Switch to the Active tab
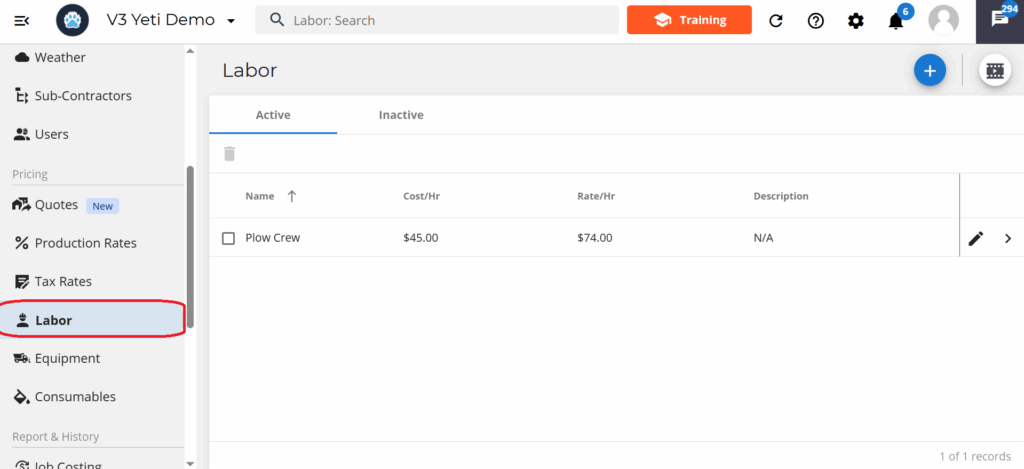Screen dimensions: 1024x469 click(x=273, y=115)
